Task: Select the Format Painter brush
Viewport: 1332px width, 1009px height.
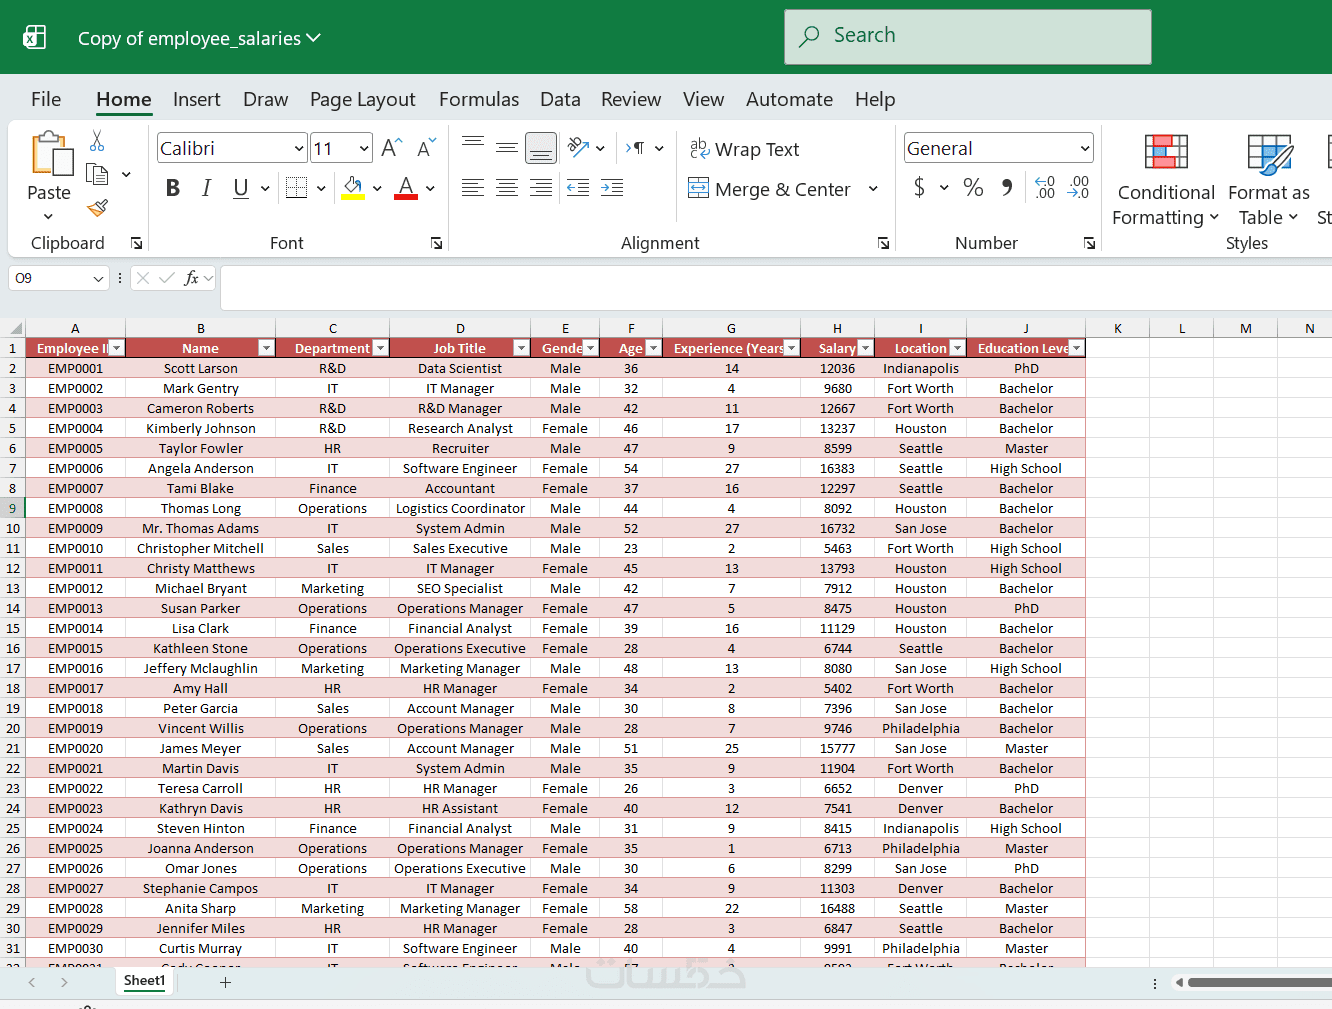Action: pos(97,208)
